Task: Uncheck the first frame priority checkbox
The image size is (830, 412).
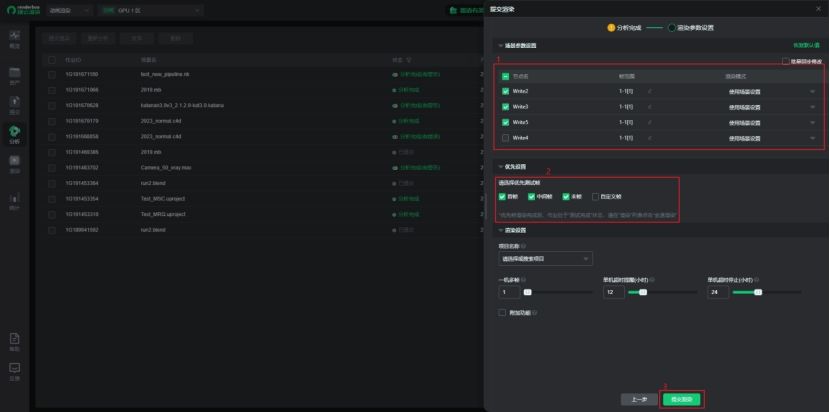Action: click(x=502, y=197)
